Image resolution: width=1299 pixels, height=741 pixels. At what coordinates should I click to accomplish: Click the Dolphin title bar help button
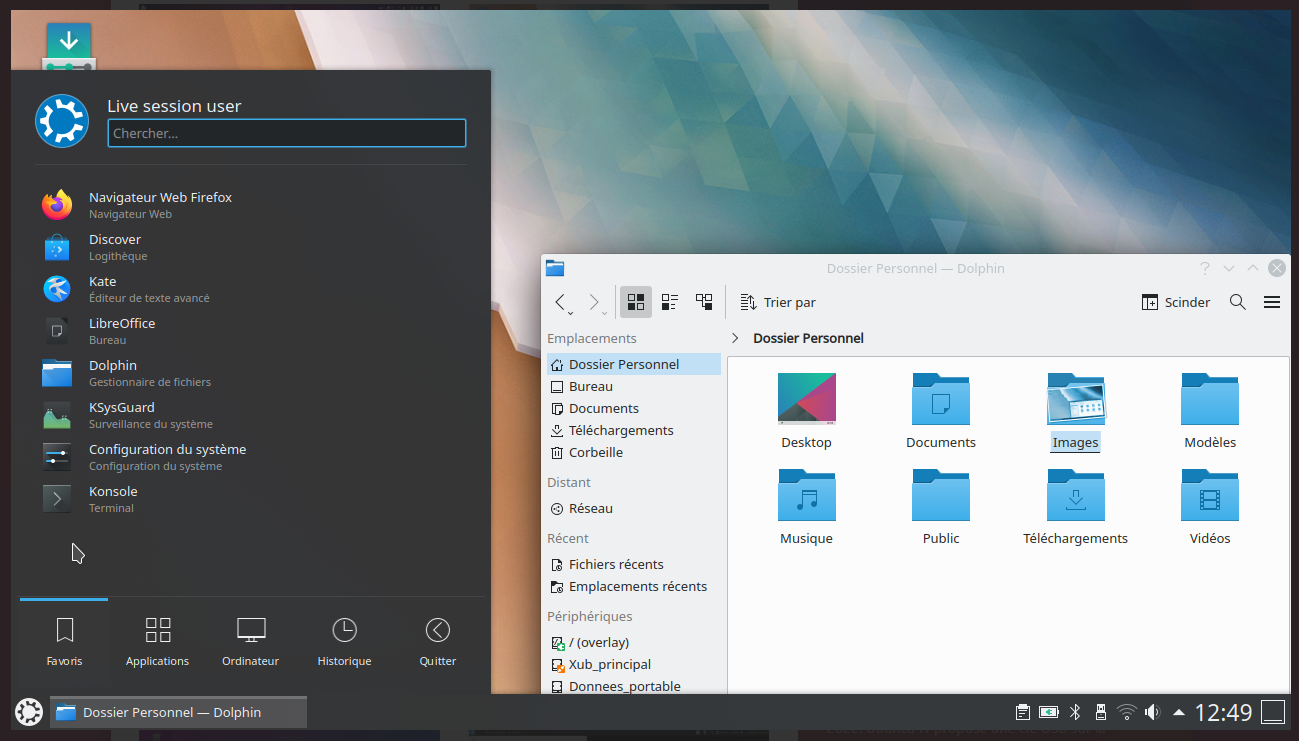point(1205,268)
